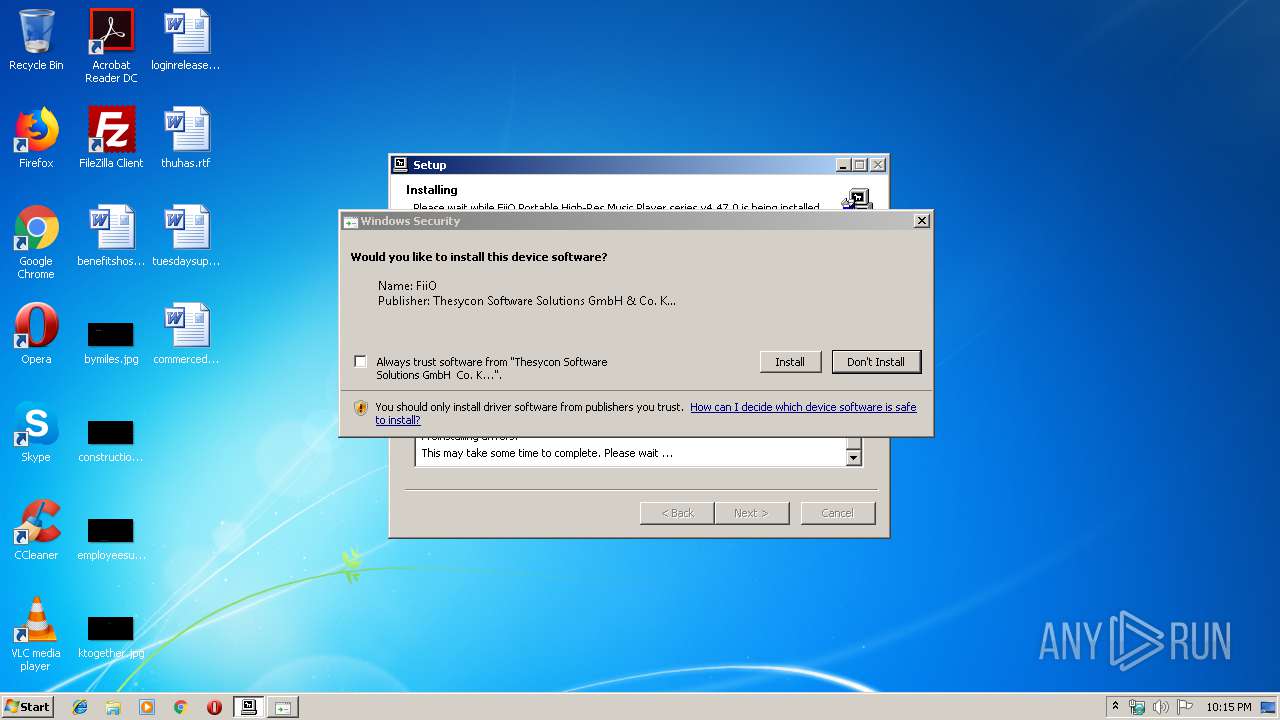
Task: Launch Skype from the desktop
Action: tap(36, 432)
